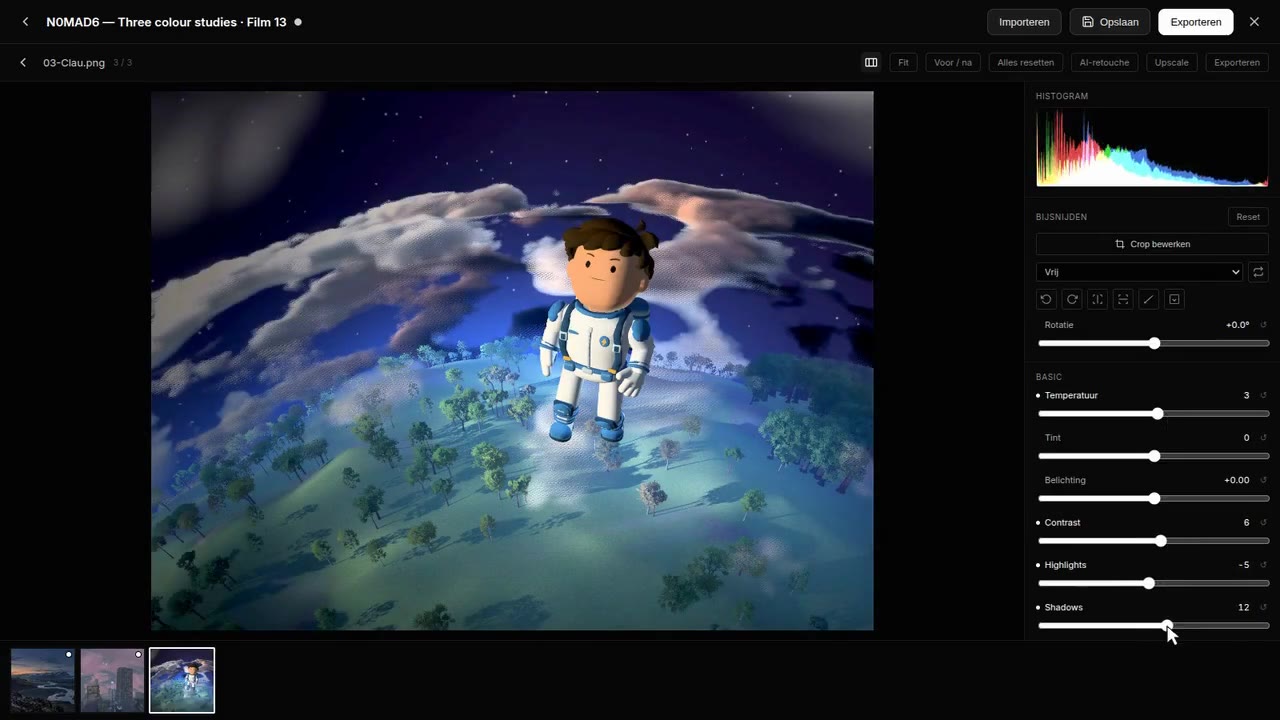Click the Tint slider handle
This screenshot has width=1280, height=720.
pos(1154,456)
